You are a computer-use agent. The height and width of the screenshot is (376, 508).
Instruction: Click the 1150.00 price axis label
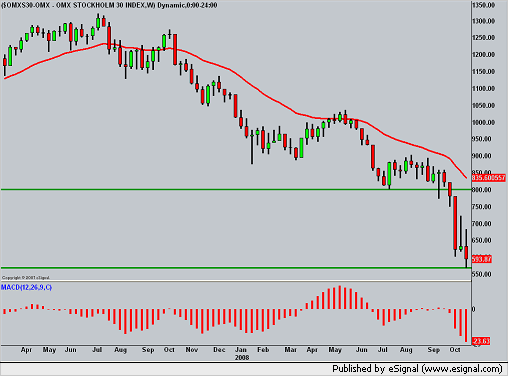[483, 71]
